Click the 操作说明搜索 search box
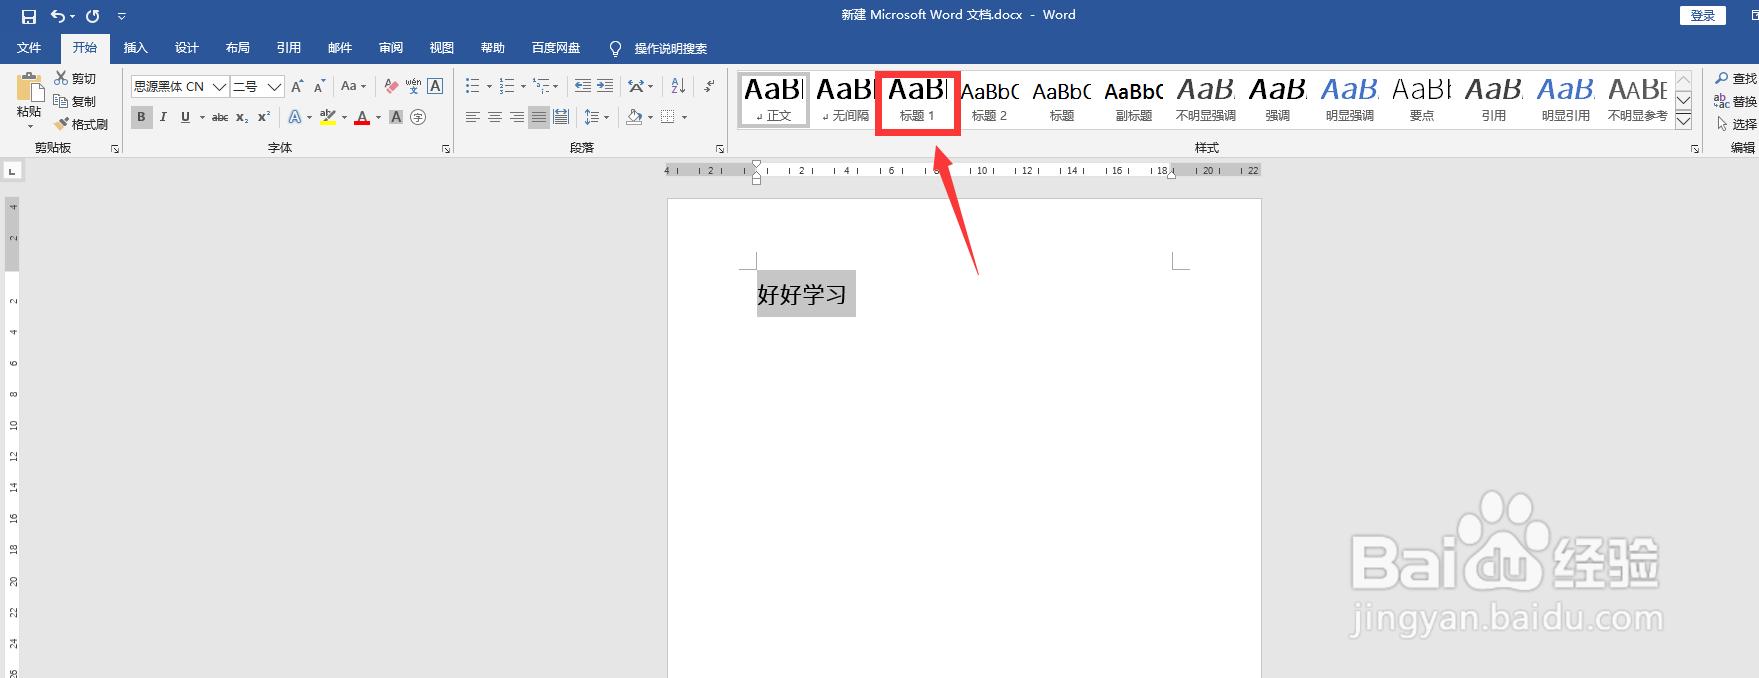Screen dimensions: 1759x678 (660, 49)
